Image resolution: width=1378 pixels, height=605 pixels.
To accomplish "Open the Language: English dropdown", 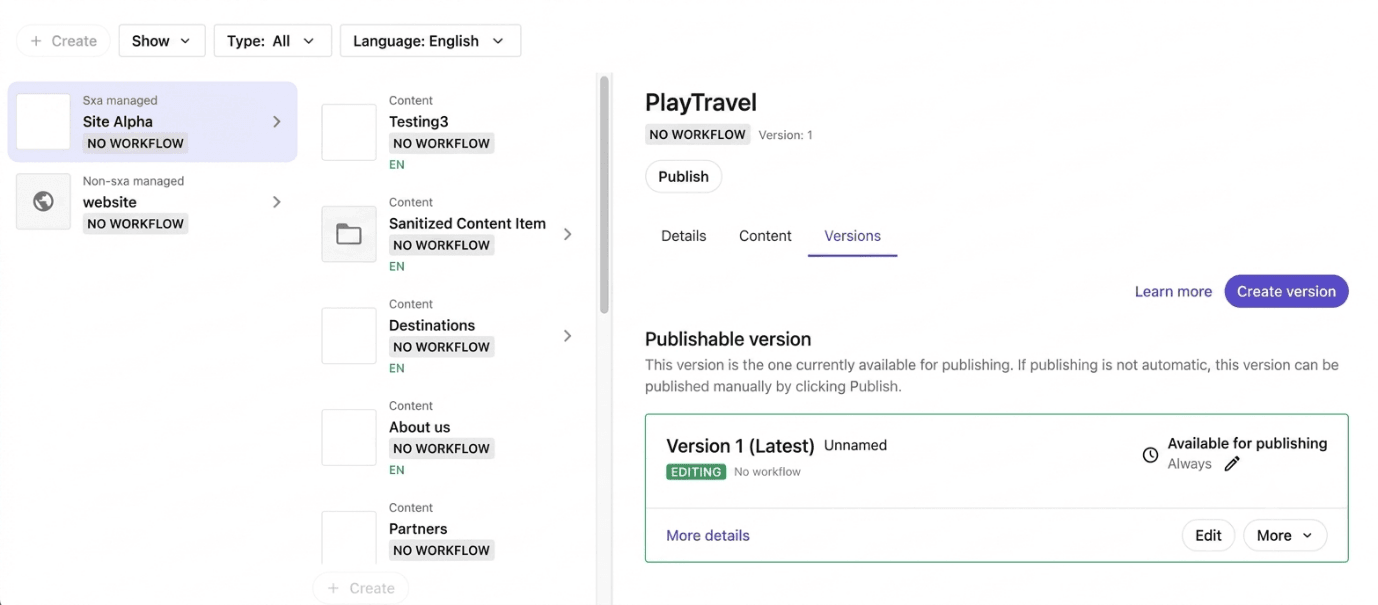I will [430, 41].
